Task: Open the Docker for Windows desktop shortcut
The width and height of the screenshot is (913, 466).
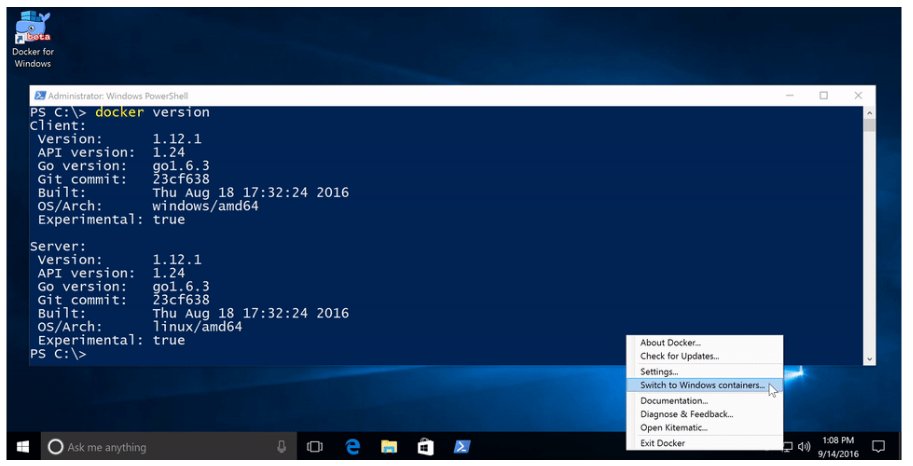Action: pyautogui.click(x=33, y=40)
